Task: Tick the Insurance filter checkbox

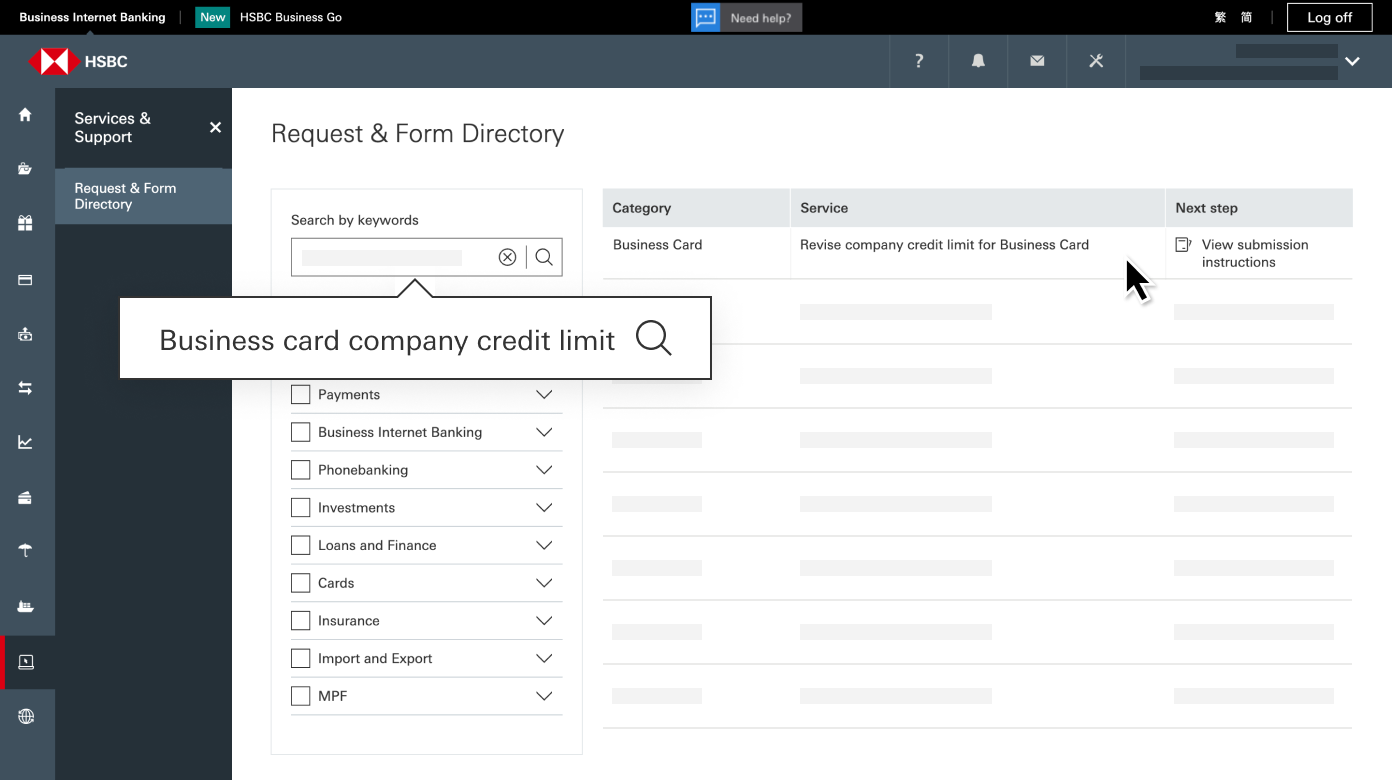Action: [300, 620]
